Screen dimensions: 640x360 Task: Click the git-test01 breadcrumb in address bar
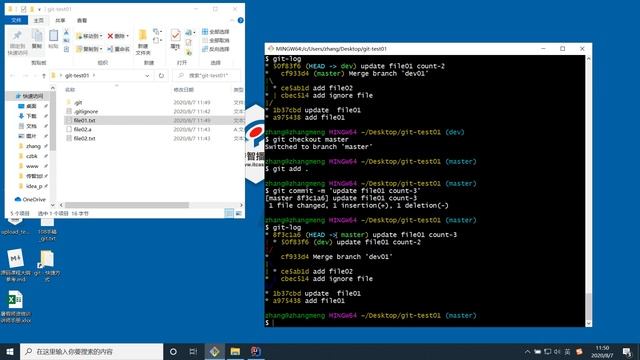click(x=77, y=76)
